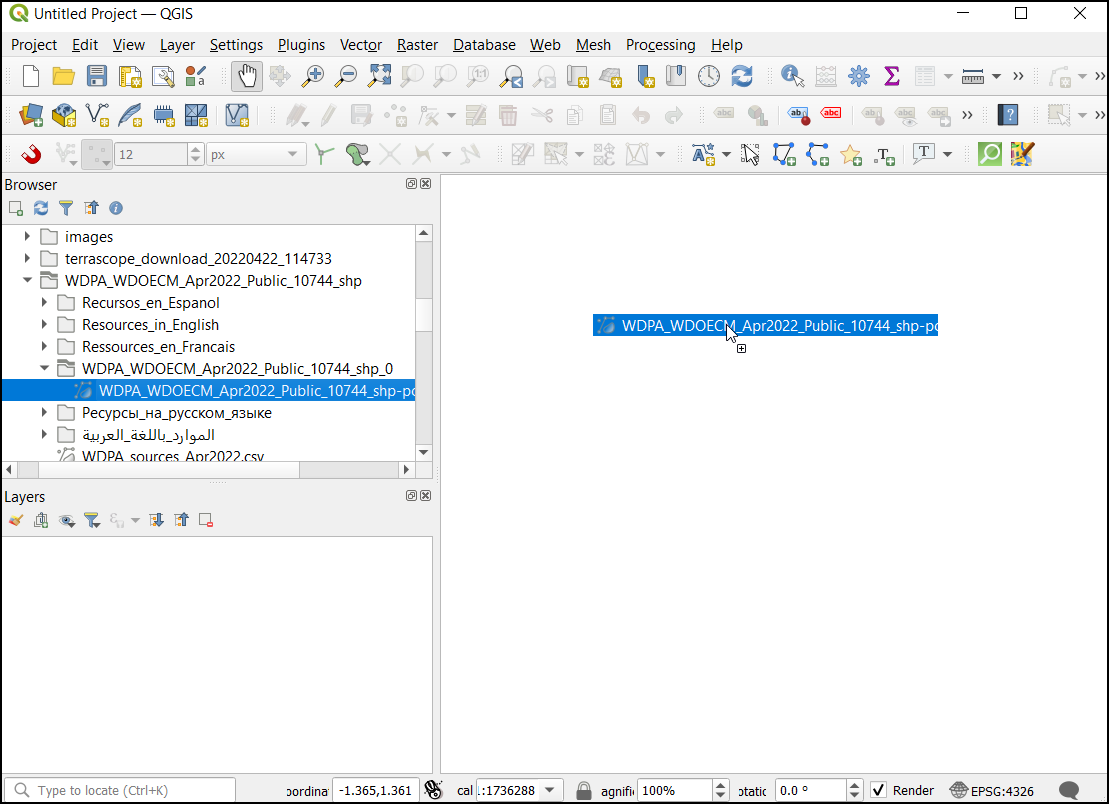Save the project with the floppy disk icon

(97, 76)
